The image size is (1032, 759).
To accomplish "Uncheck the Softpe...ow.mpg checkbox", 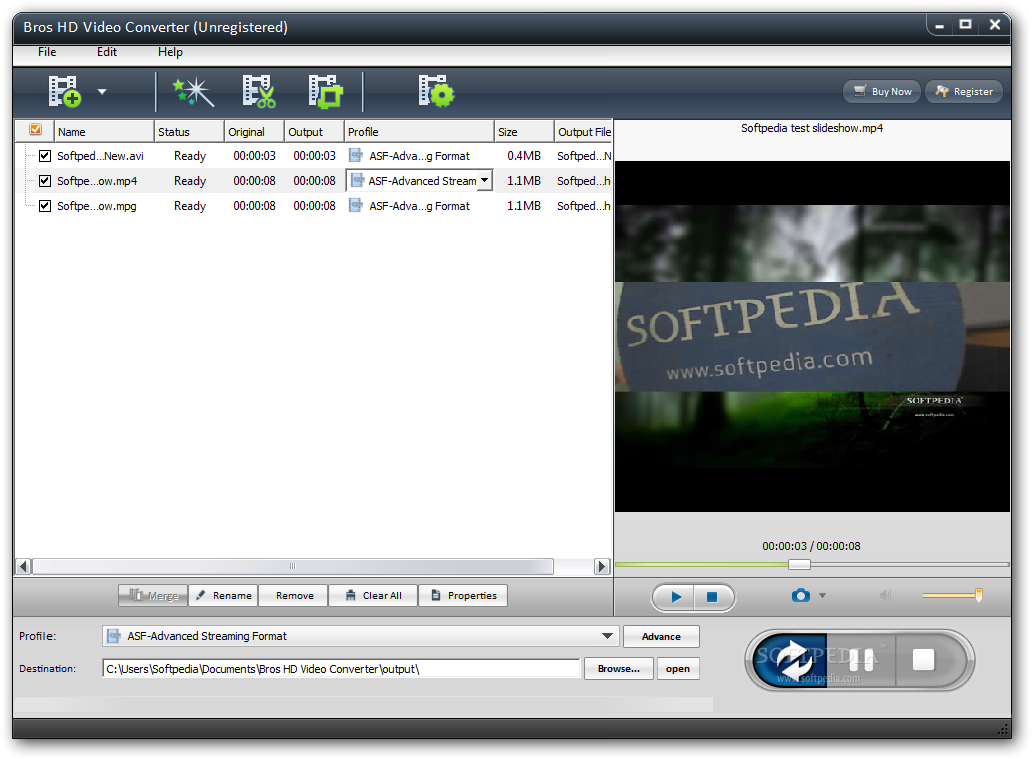I will [45, 205].
